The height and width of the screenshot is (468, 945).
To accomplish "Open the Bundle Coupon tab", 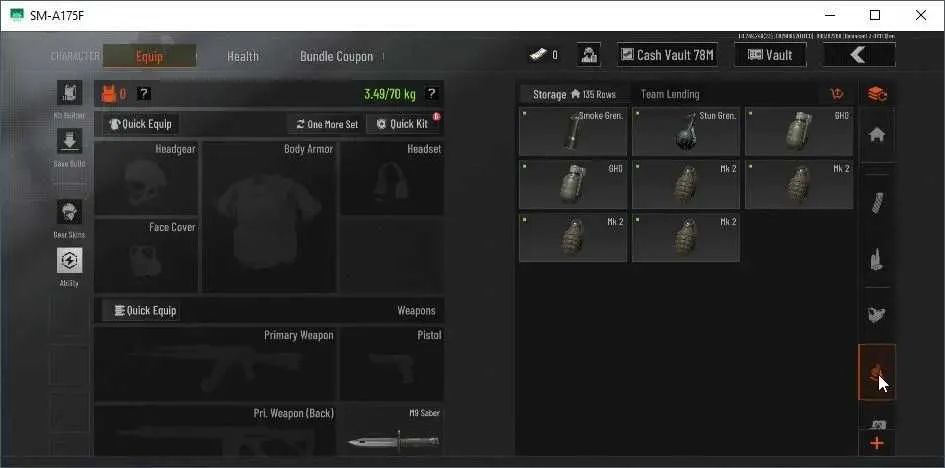I will click(336, 56).
